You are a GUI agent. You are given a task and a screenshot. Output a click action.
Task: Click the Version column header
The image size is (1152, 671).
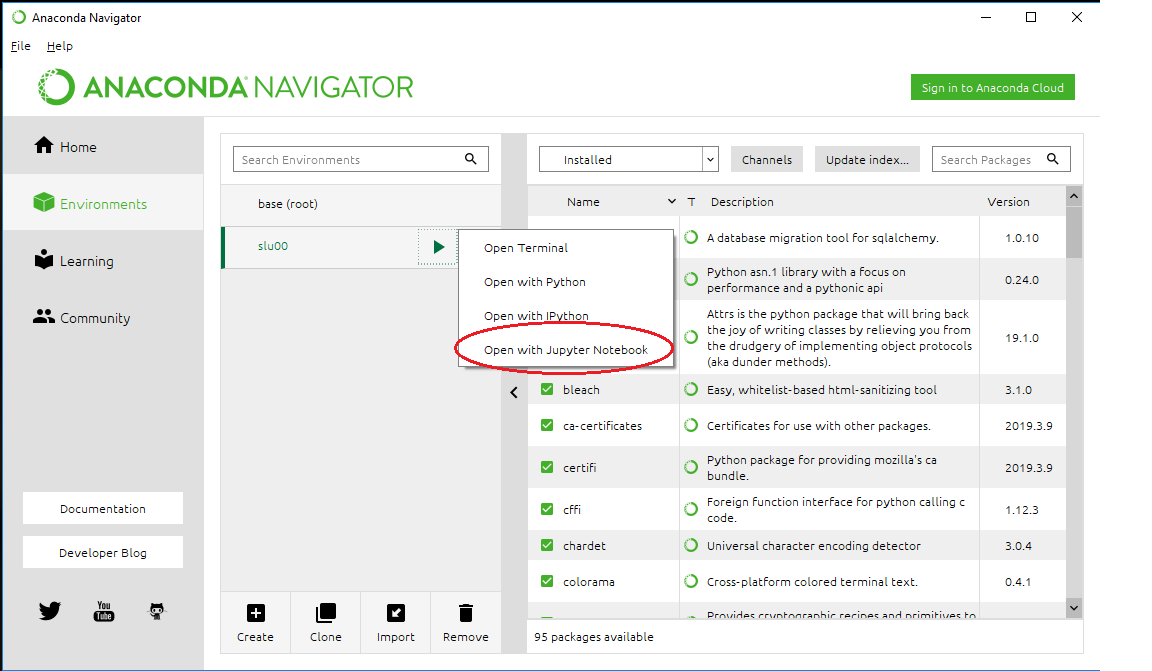(1008, 201)
